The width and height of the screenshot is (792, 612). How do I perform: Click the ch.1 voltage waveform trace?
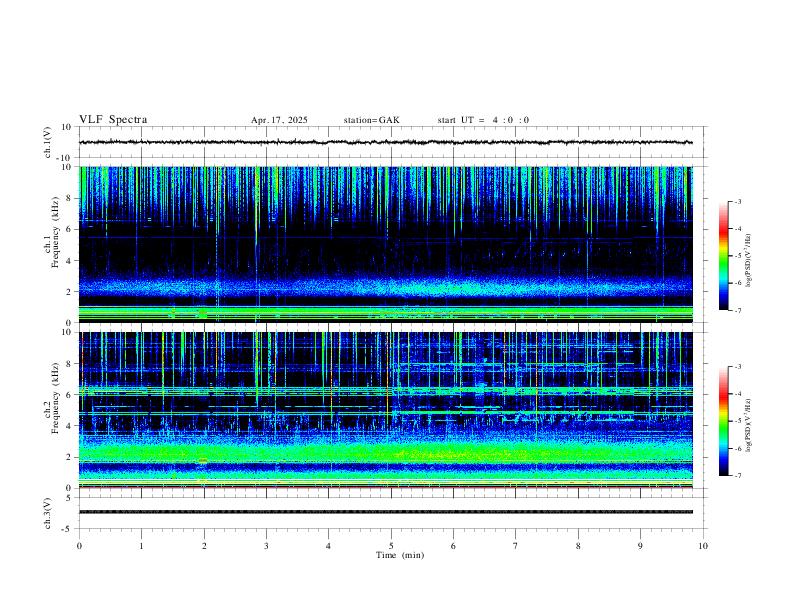point(386,142)
